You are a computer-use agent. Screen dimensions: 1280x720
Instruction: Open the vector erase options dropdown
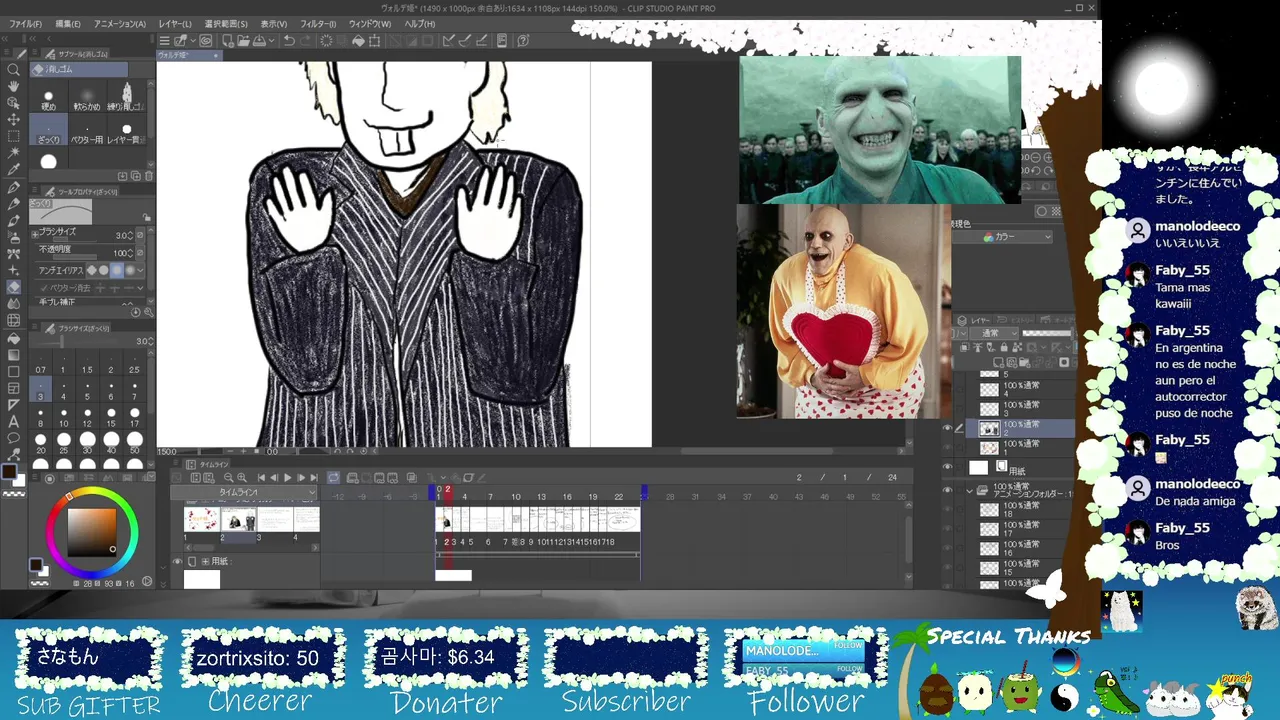tap(141, 287)
